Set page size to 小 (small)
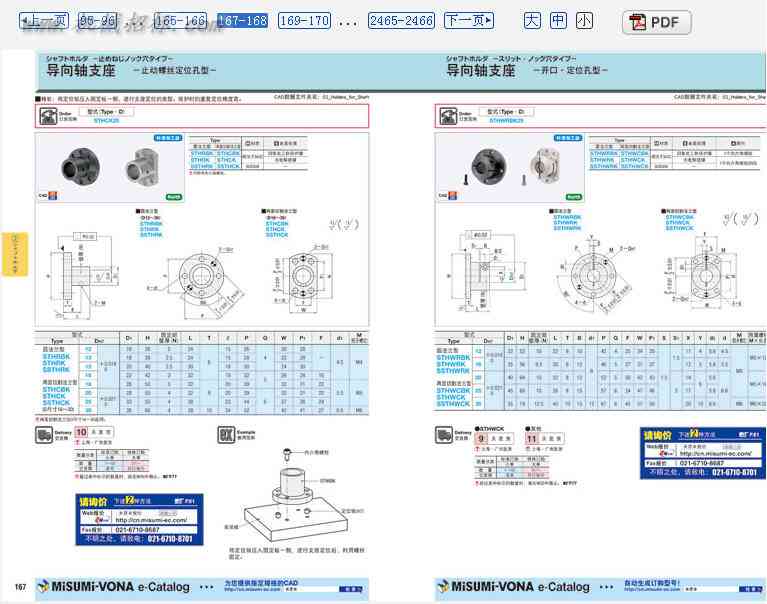The image size is (767, 604). click(x=584, y=21)
